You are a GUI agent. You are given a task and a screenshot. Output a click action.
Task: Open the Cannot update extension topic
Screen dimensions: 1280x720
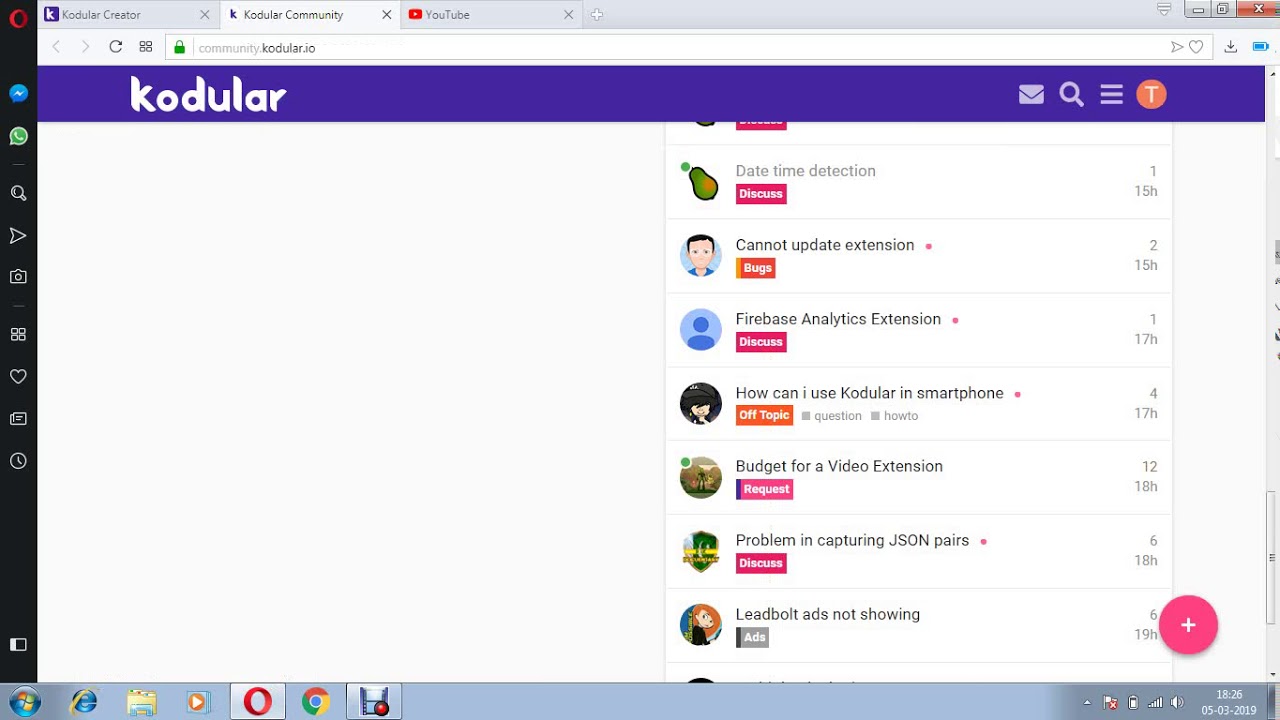825,245
